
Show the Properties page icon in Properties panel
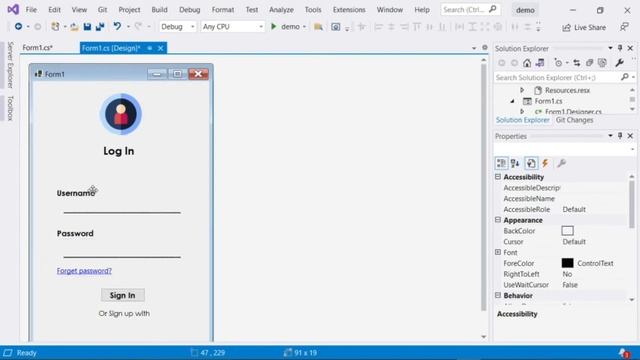[x=531, y=163]
